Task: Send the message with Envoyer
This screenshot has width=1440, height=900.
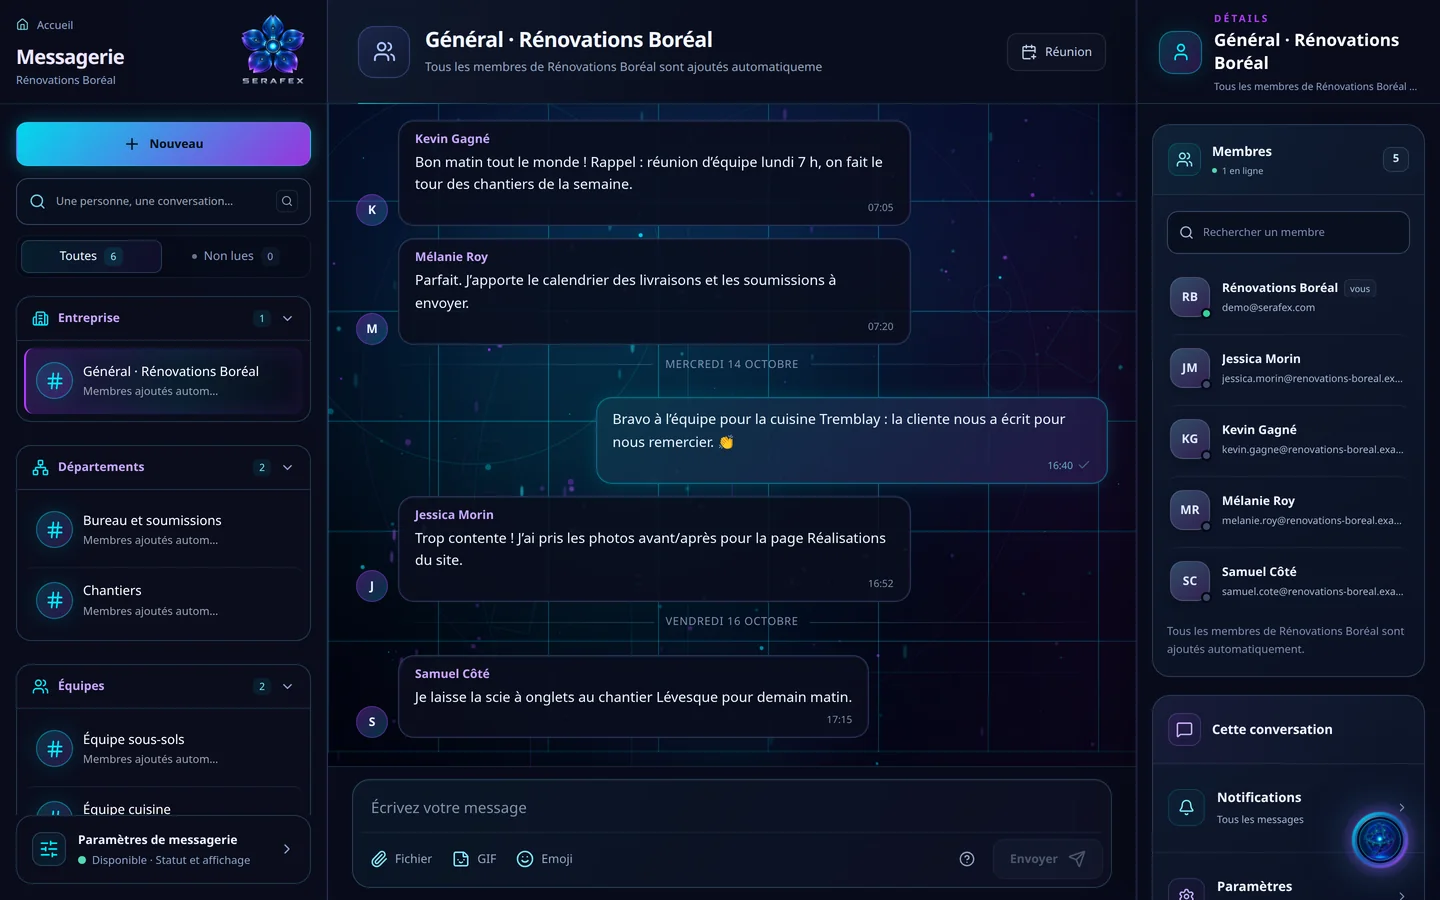Action: click(1047, 859)
